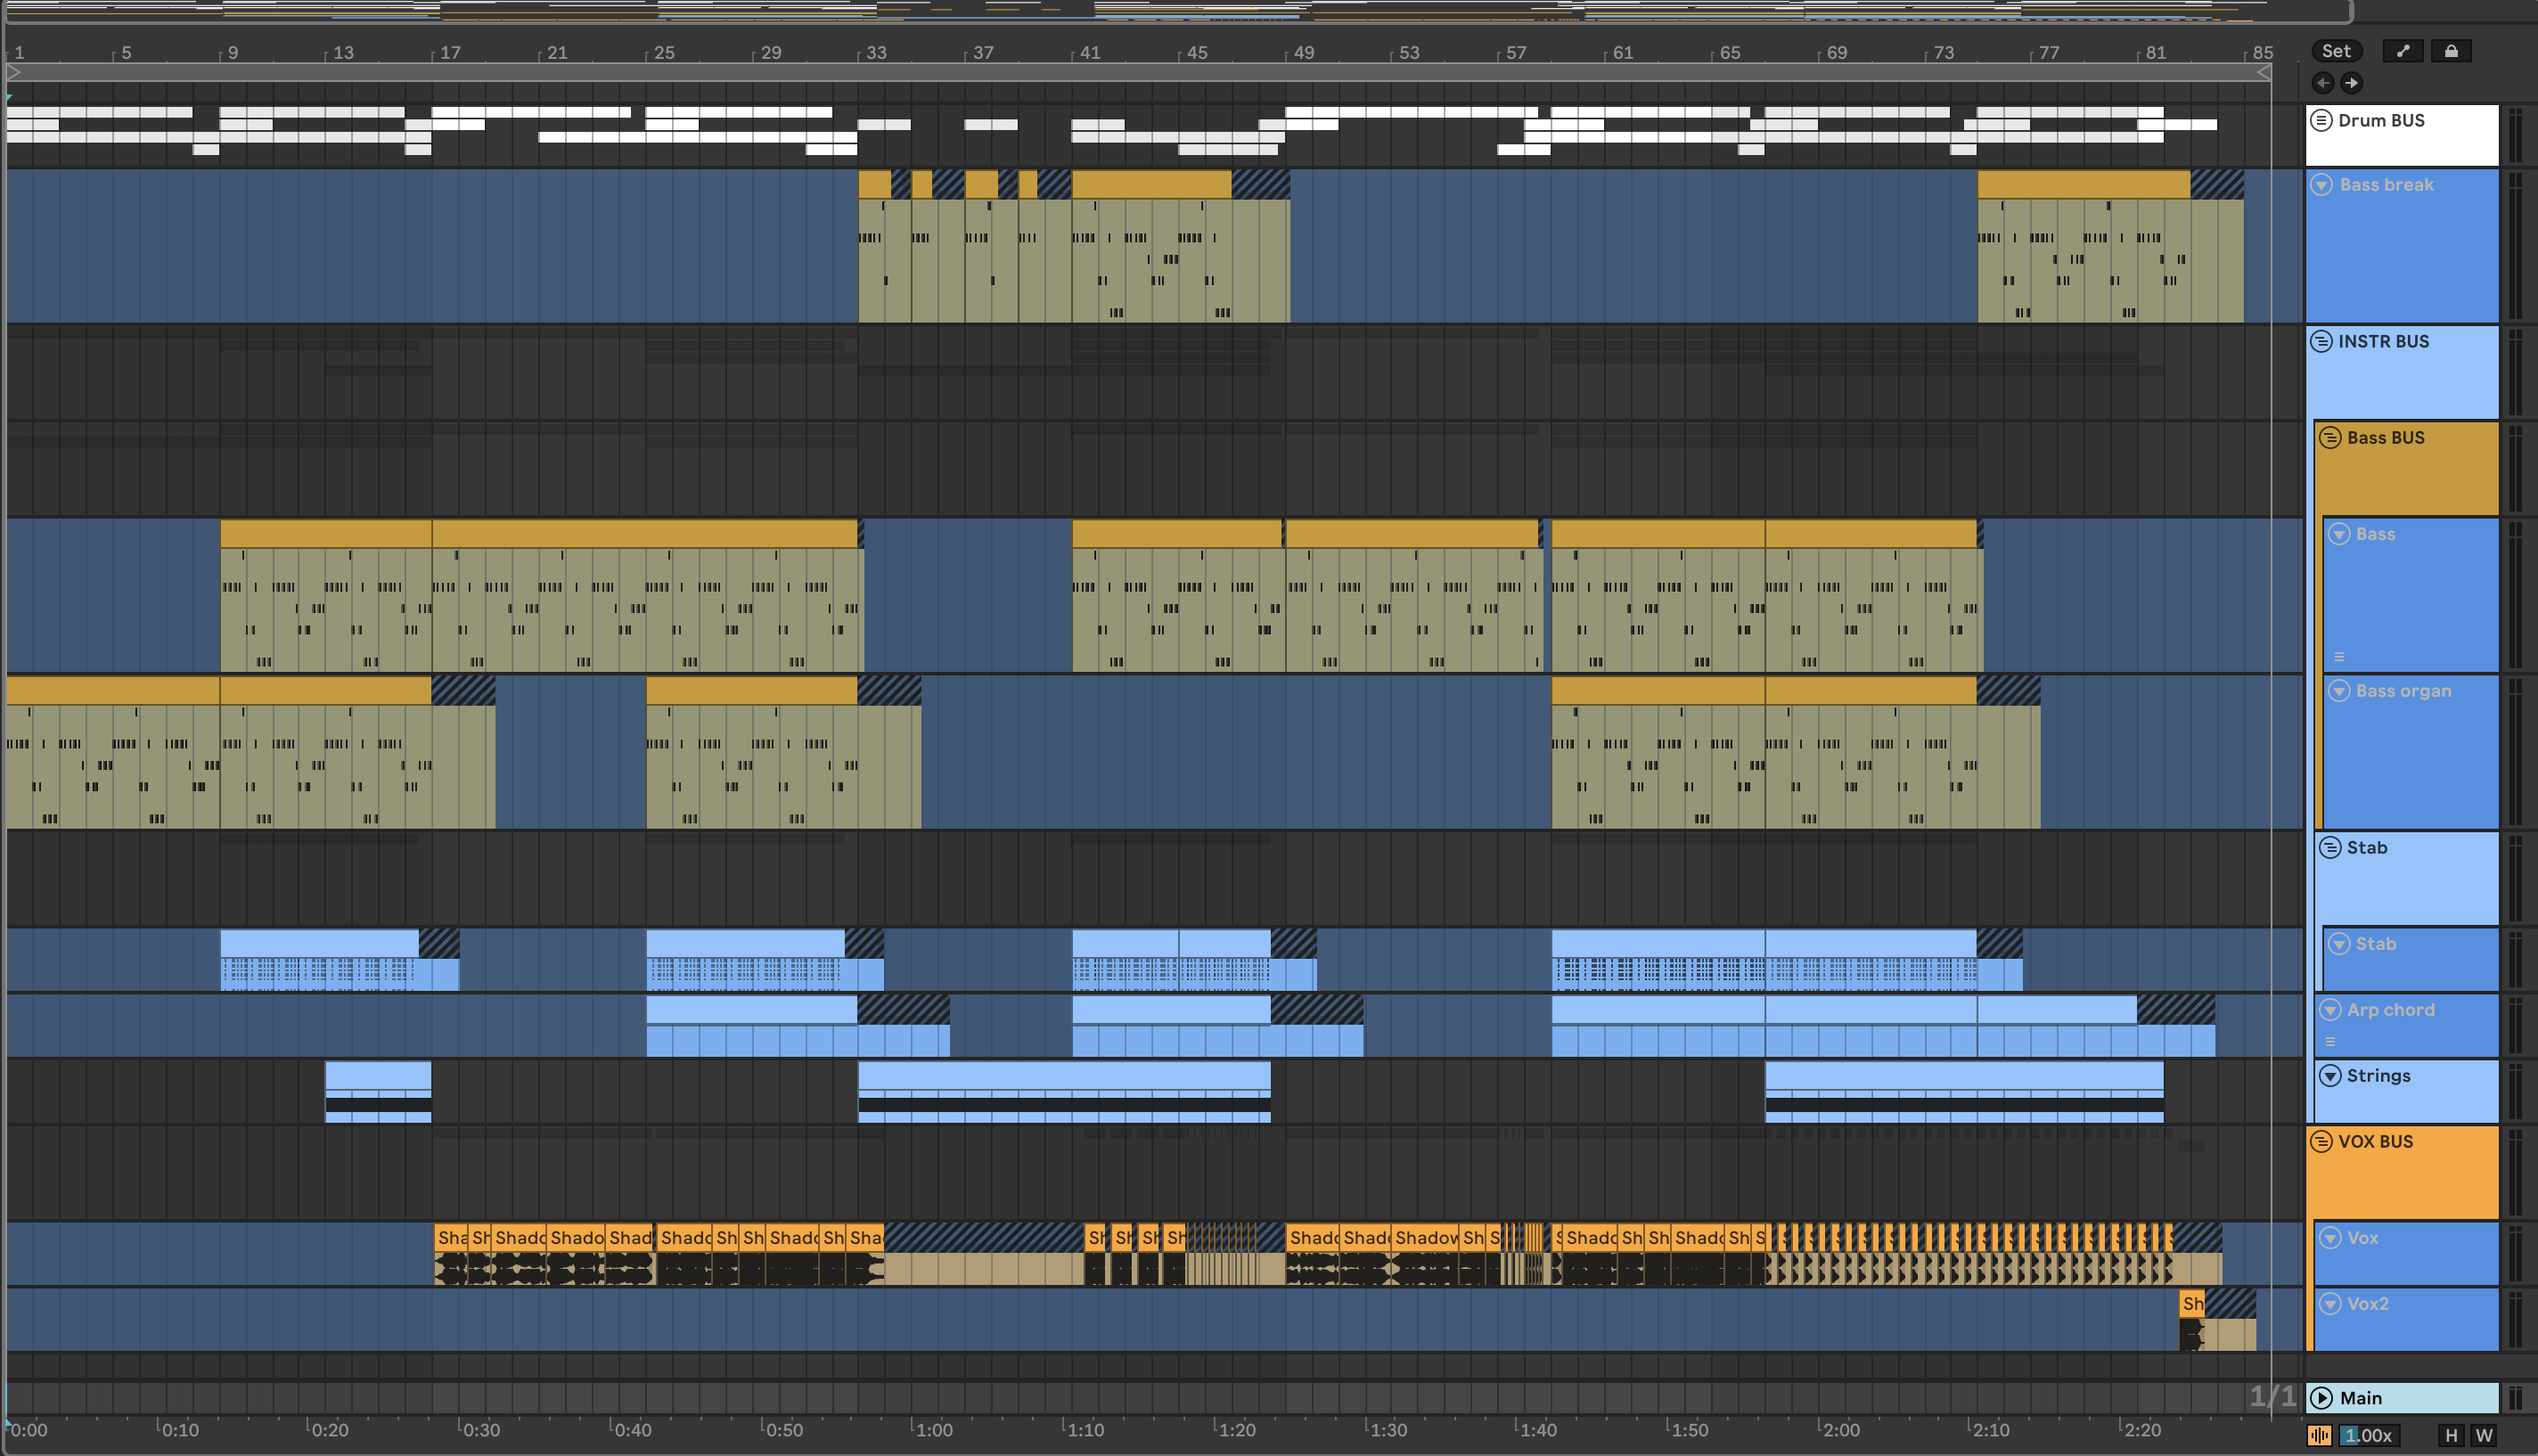The width and height of the screenshot is (2538, 1456).
Task: Unfold the INSTR BUS group track
Action: click(x=2321, y=341)
